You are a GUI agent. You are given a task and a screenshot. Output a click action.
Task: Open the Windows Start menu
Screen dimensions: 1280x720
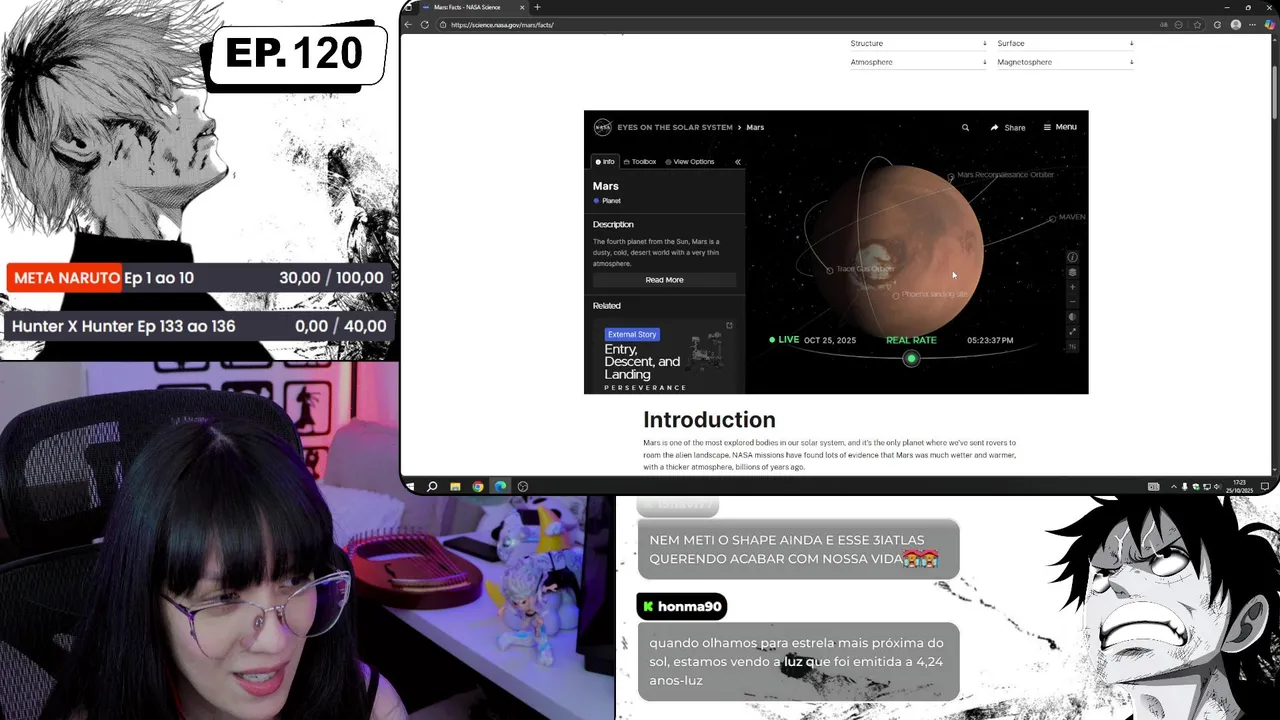(409, 487)
